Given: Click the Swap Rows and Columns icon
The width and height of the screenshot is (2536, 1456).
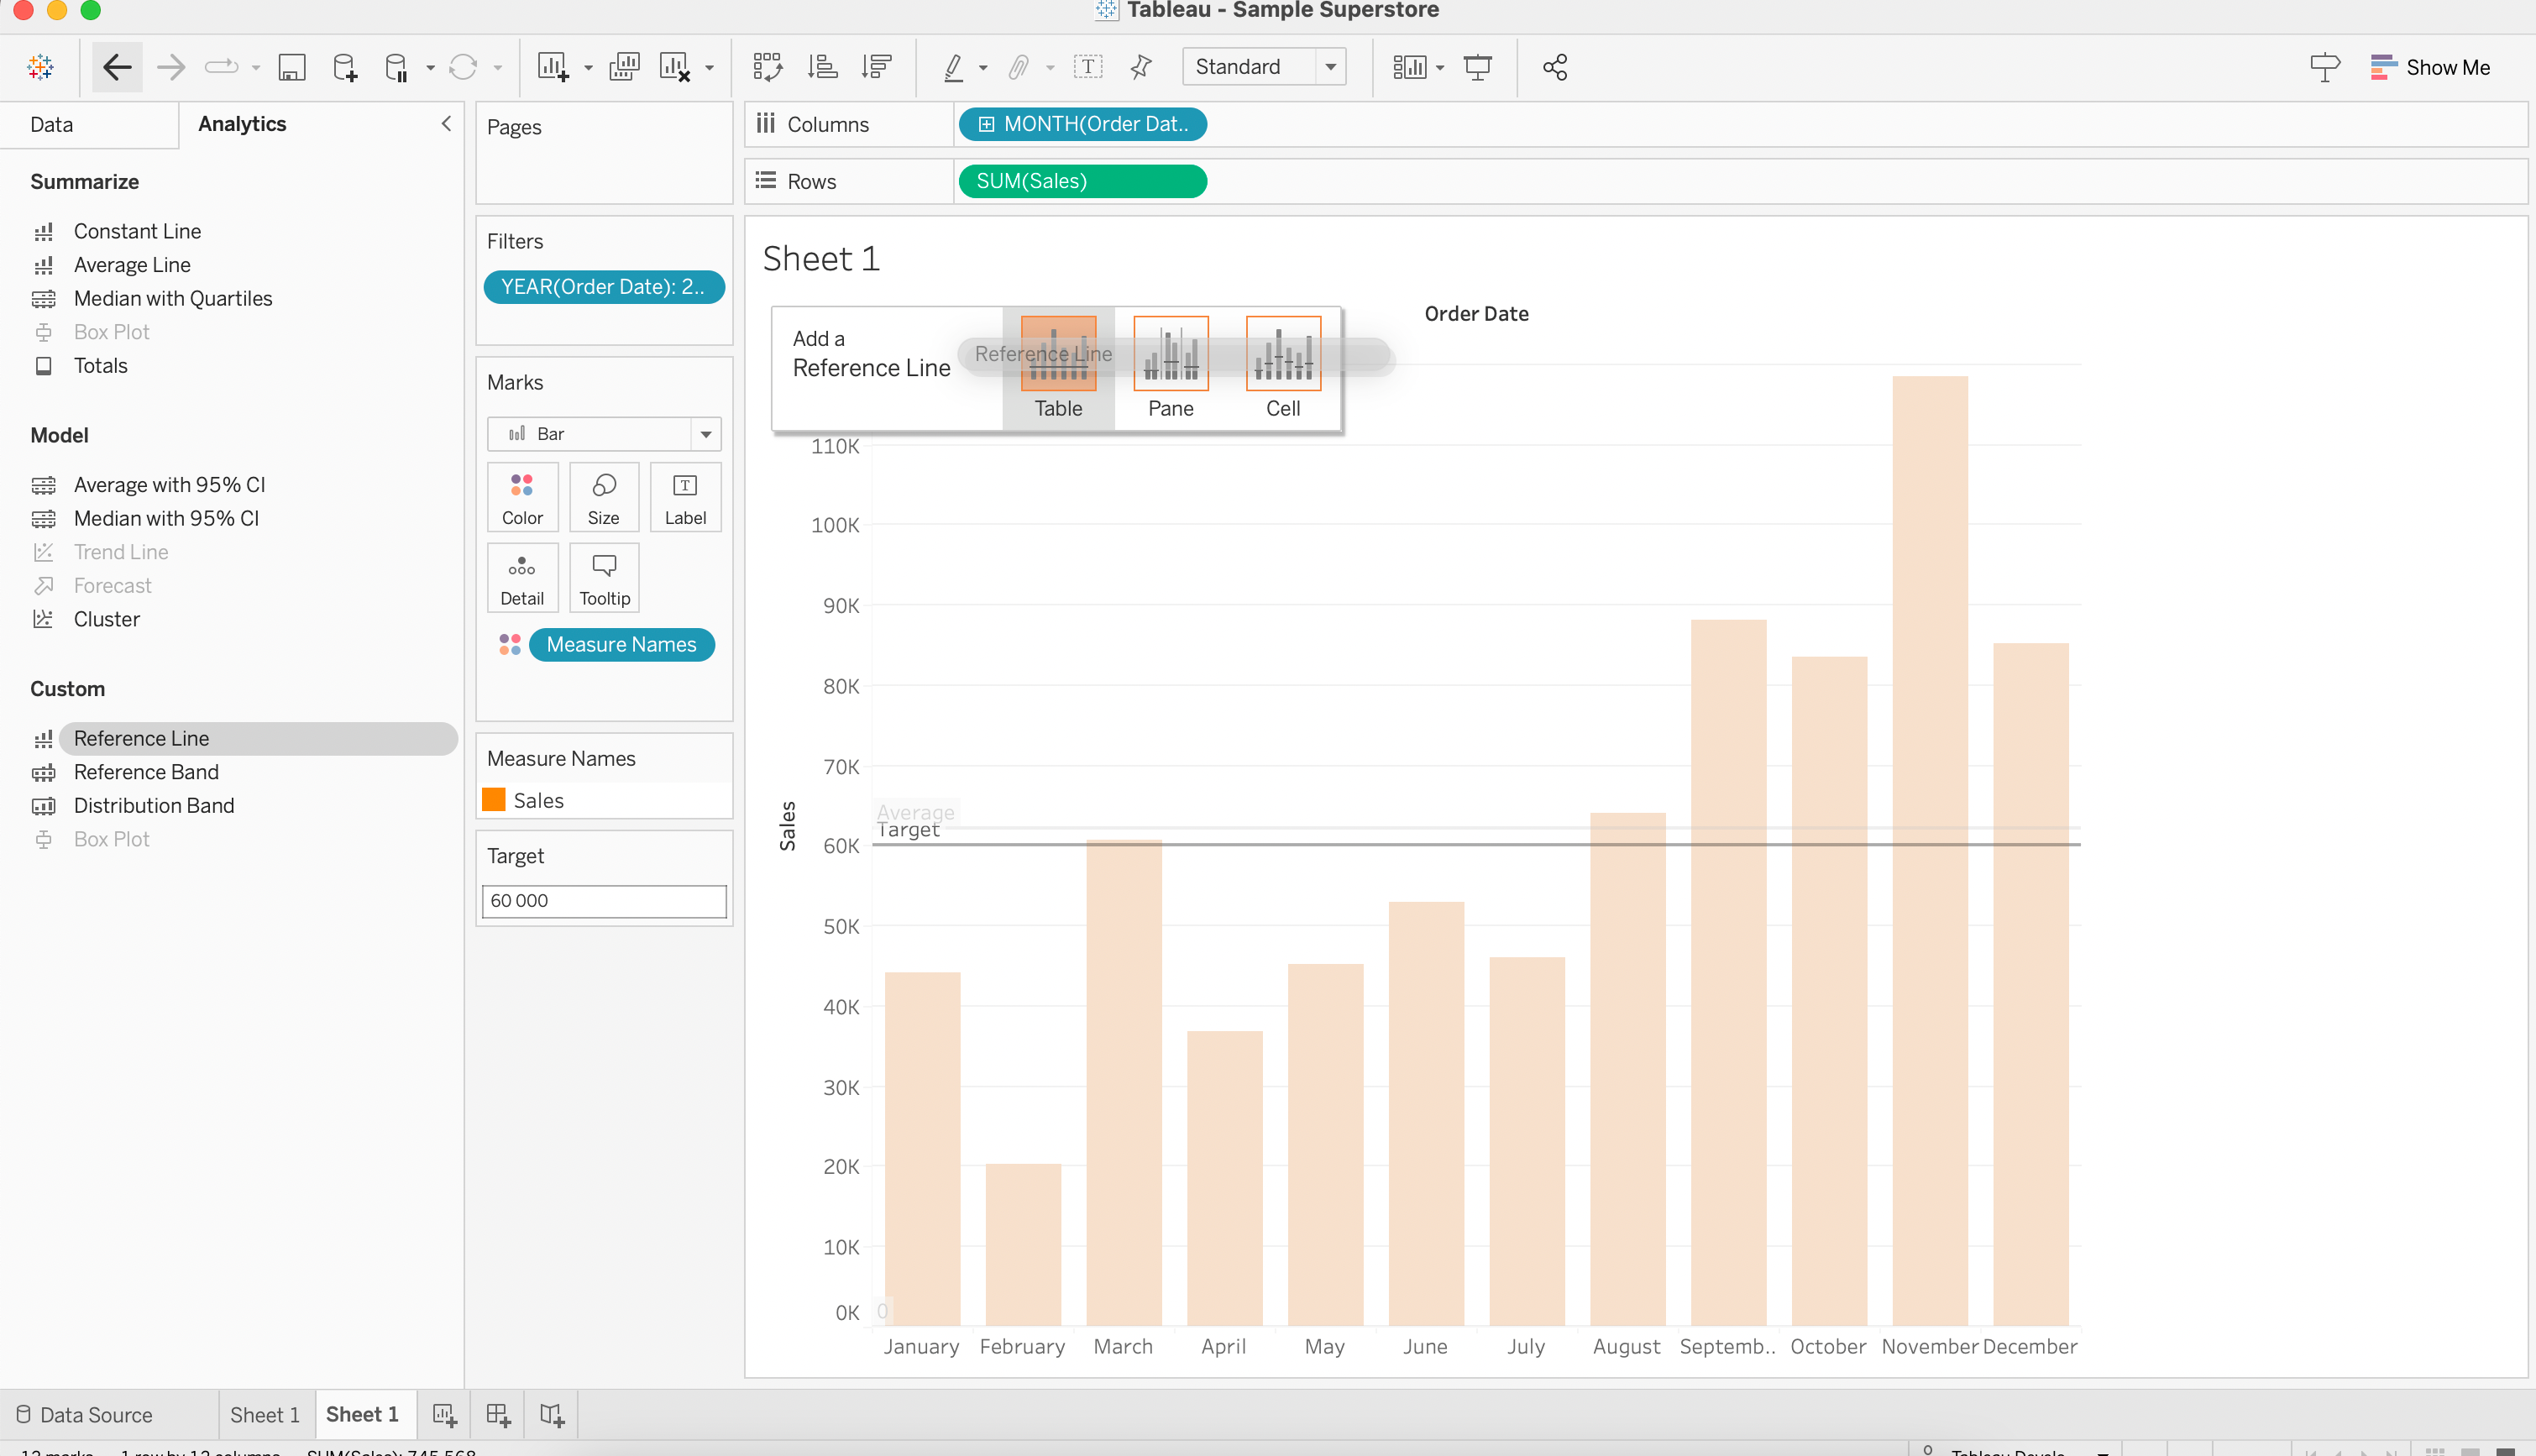Looking at the screenshot, I should [x=767, y=67].
